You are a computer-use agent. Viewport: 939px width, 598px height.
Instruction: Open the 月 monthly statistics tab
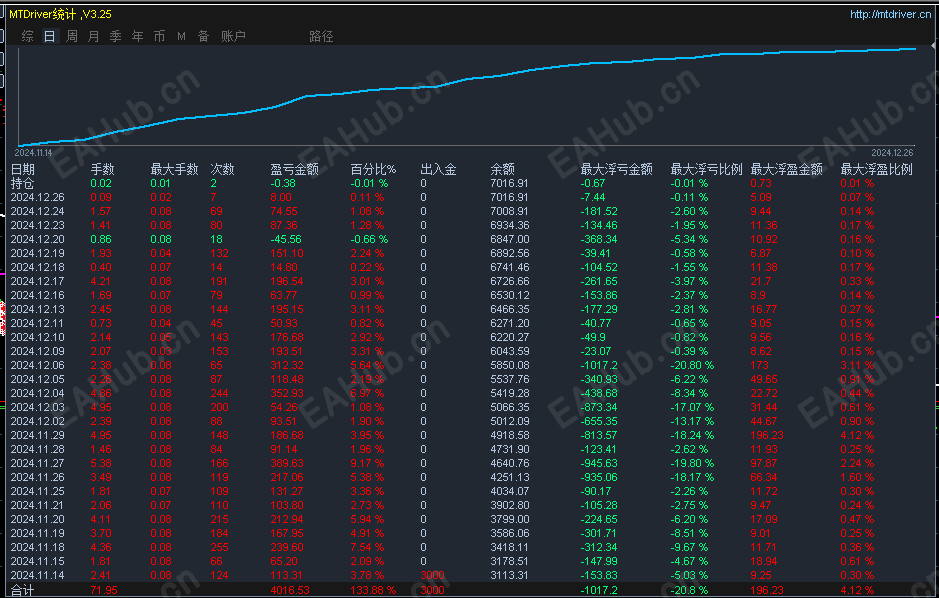point(93,37)
